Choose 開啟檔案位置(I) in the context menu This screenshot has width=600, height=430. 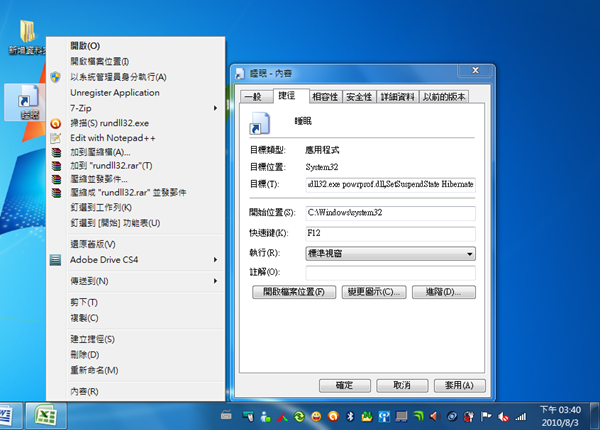tap(135, 61)
